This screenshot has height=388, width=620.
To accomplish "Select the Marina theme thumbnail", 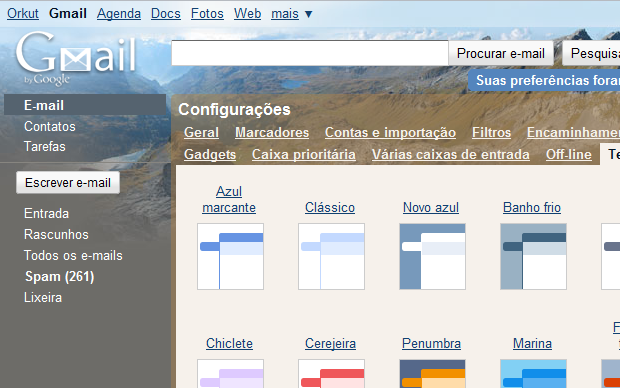I will pos(533,374).
